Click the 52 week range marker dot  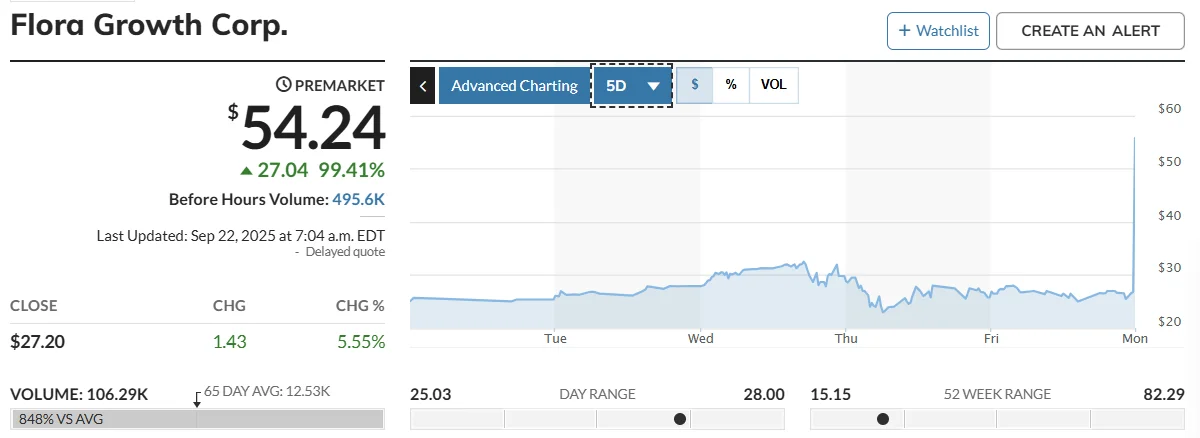[x=883, y=419]
